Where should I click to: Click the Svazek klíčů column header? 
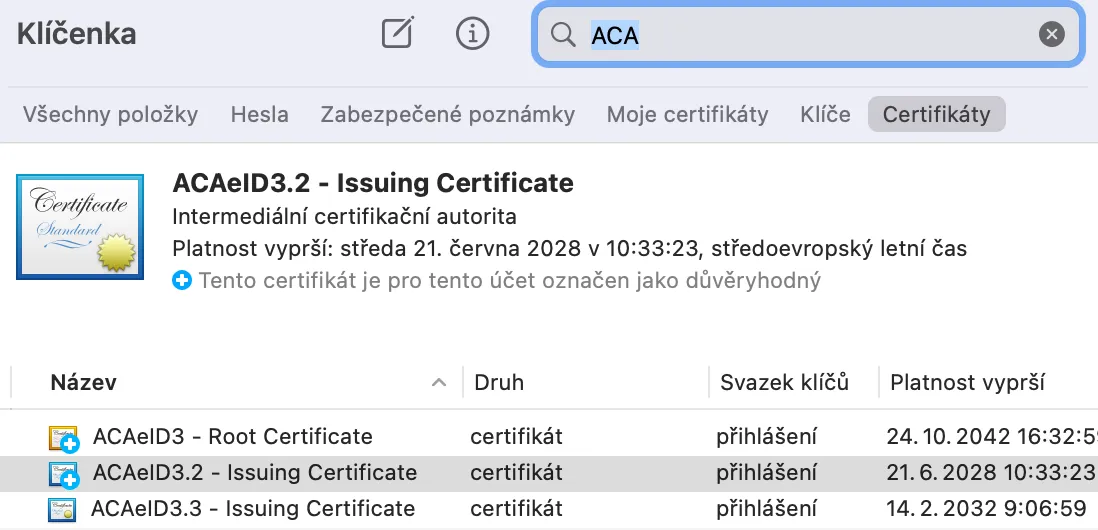point(784,383)
